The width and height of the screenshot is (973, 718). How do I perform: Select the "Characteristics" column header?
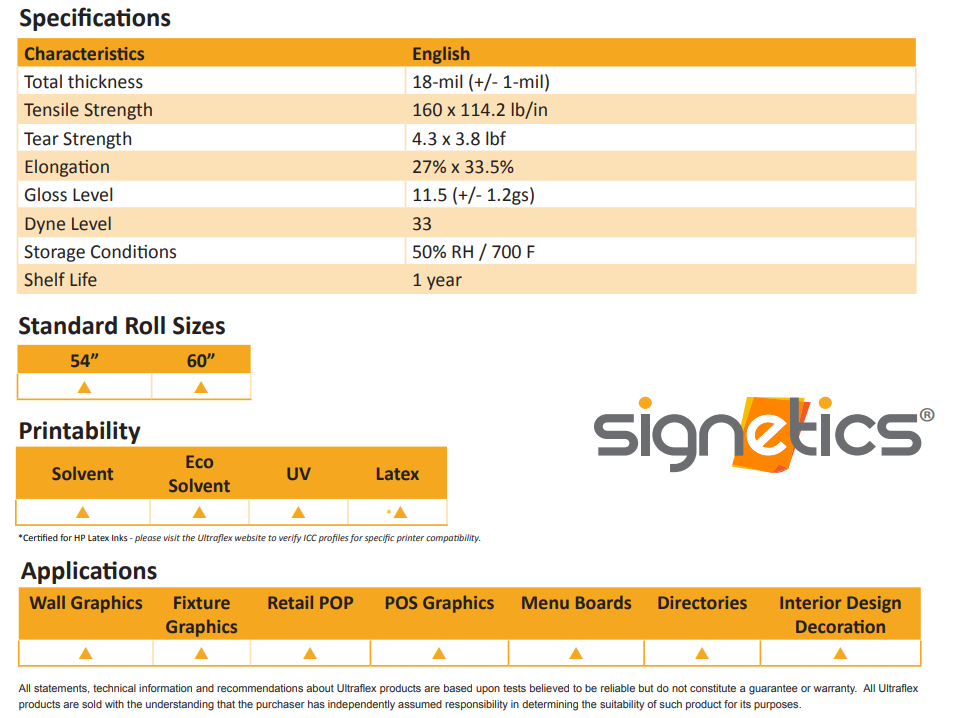pyautogui.click(x=84, y=54)
